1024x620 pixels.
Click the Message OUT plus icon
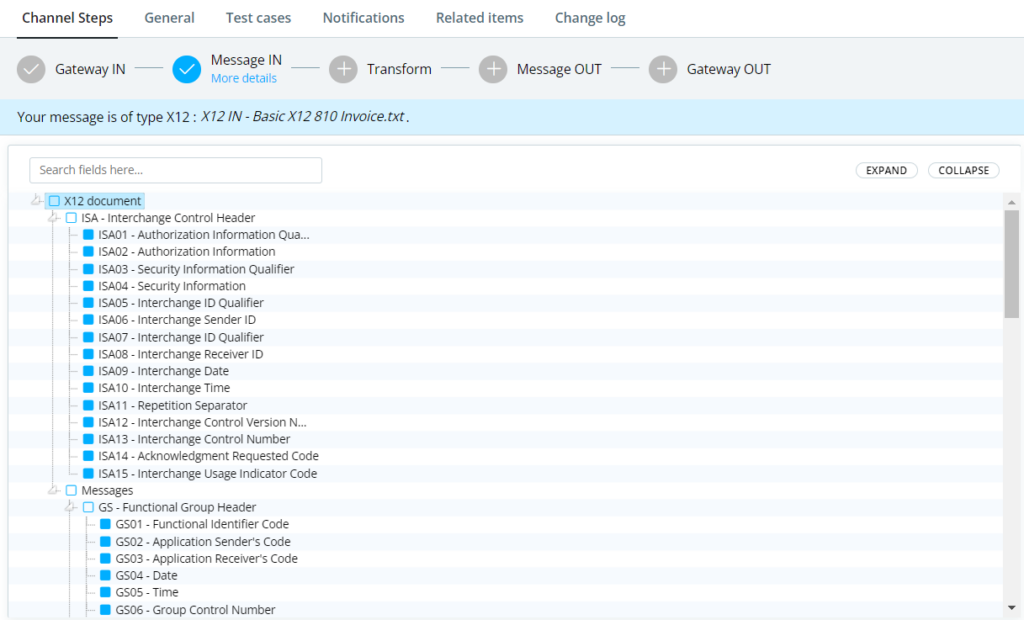[493, 69]
